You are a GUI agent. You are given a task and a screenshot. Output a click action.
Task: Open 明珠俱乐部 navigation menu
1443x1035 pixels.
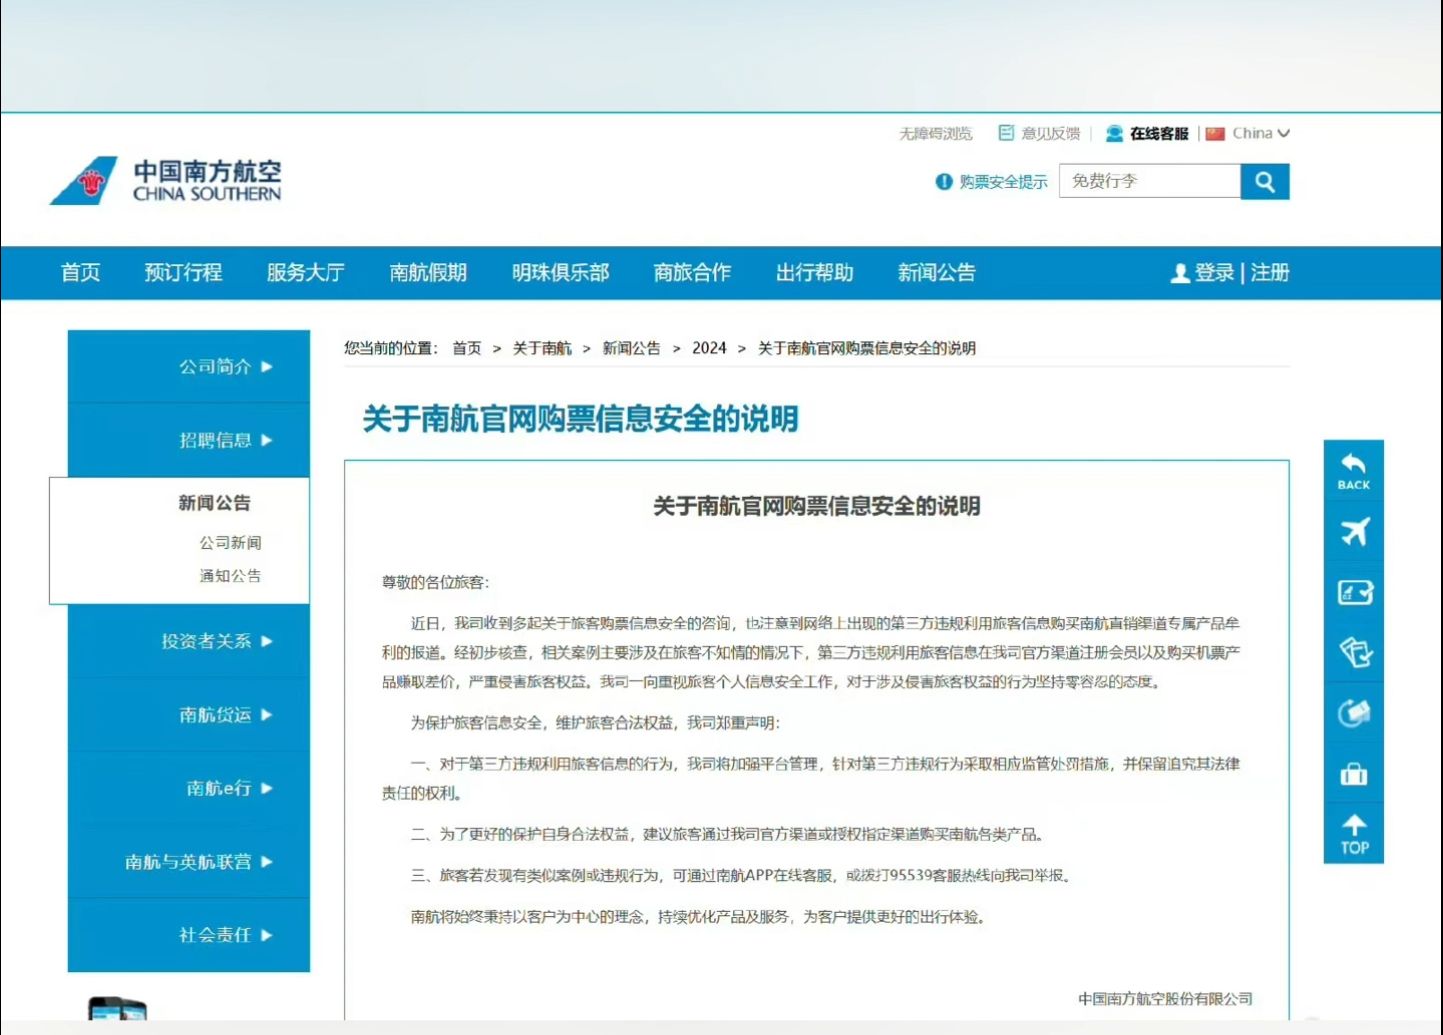point(560,273)
